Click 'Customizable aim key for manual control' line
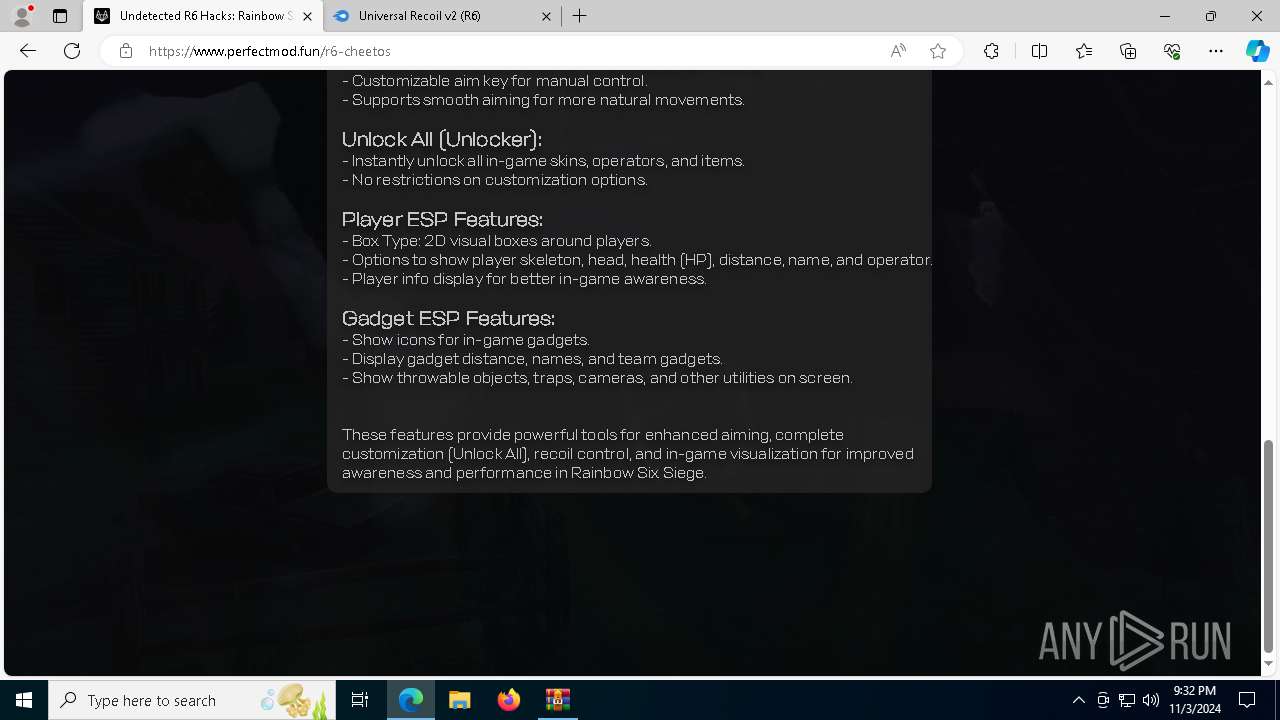Screen dimensions: 1280x720 click(494, 81)
